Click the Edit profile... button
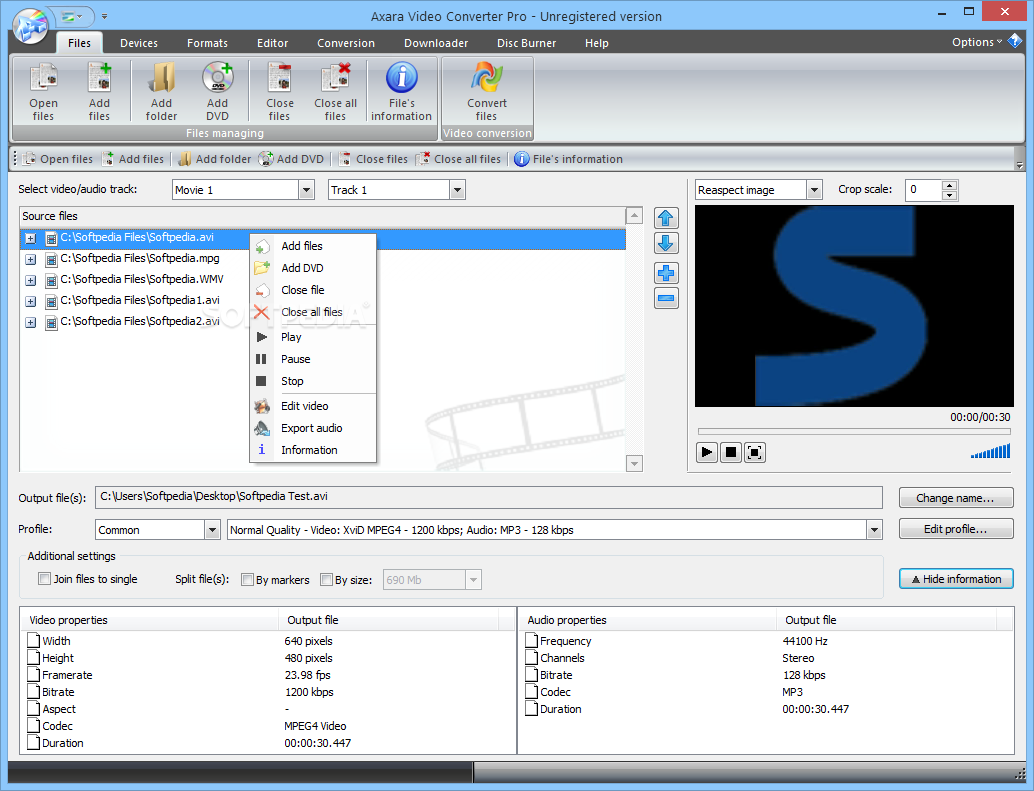The width and height of the screenshot is (1034, 791). pos(956,529)
